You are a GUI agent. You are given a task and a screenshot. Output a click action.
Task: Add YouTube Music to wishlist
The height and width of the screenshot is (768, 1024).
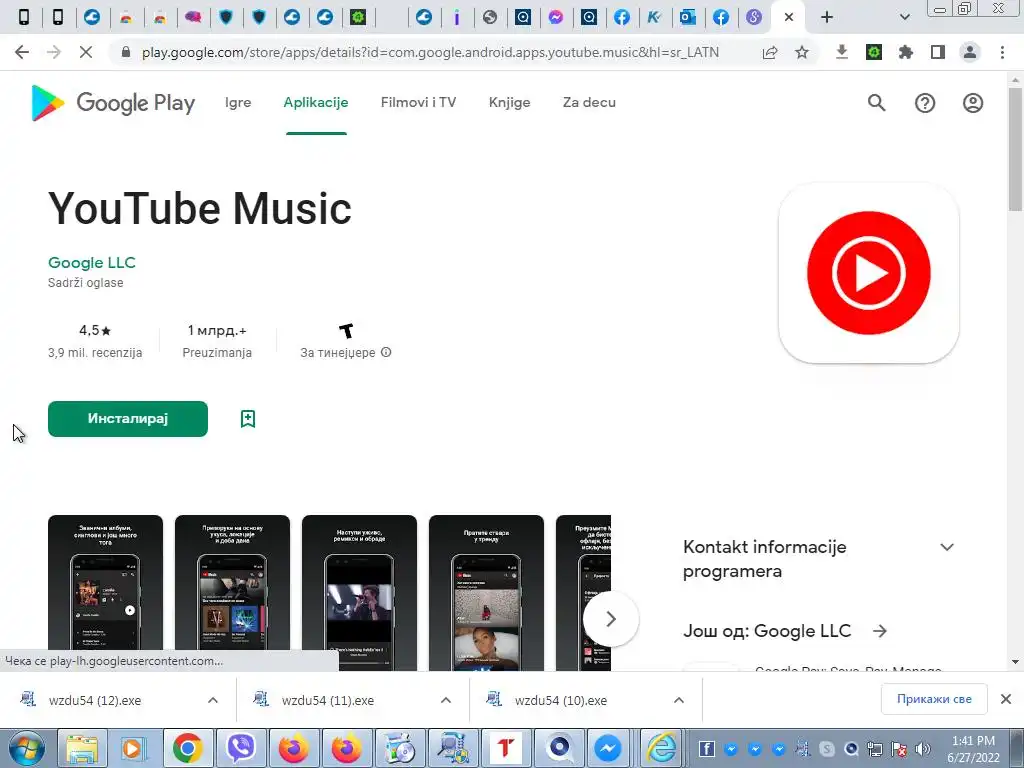click(248, 419)
